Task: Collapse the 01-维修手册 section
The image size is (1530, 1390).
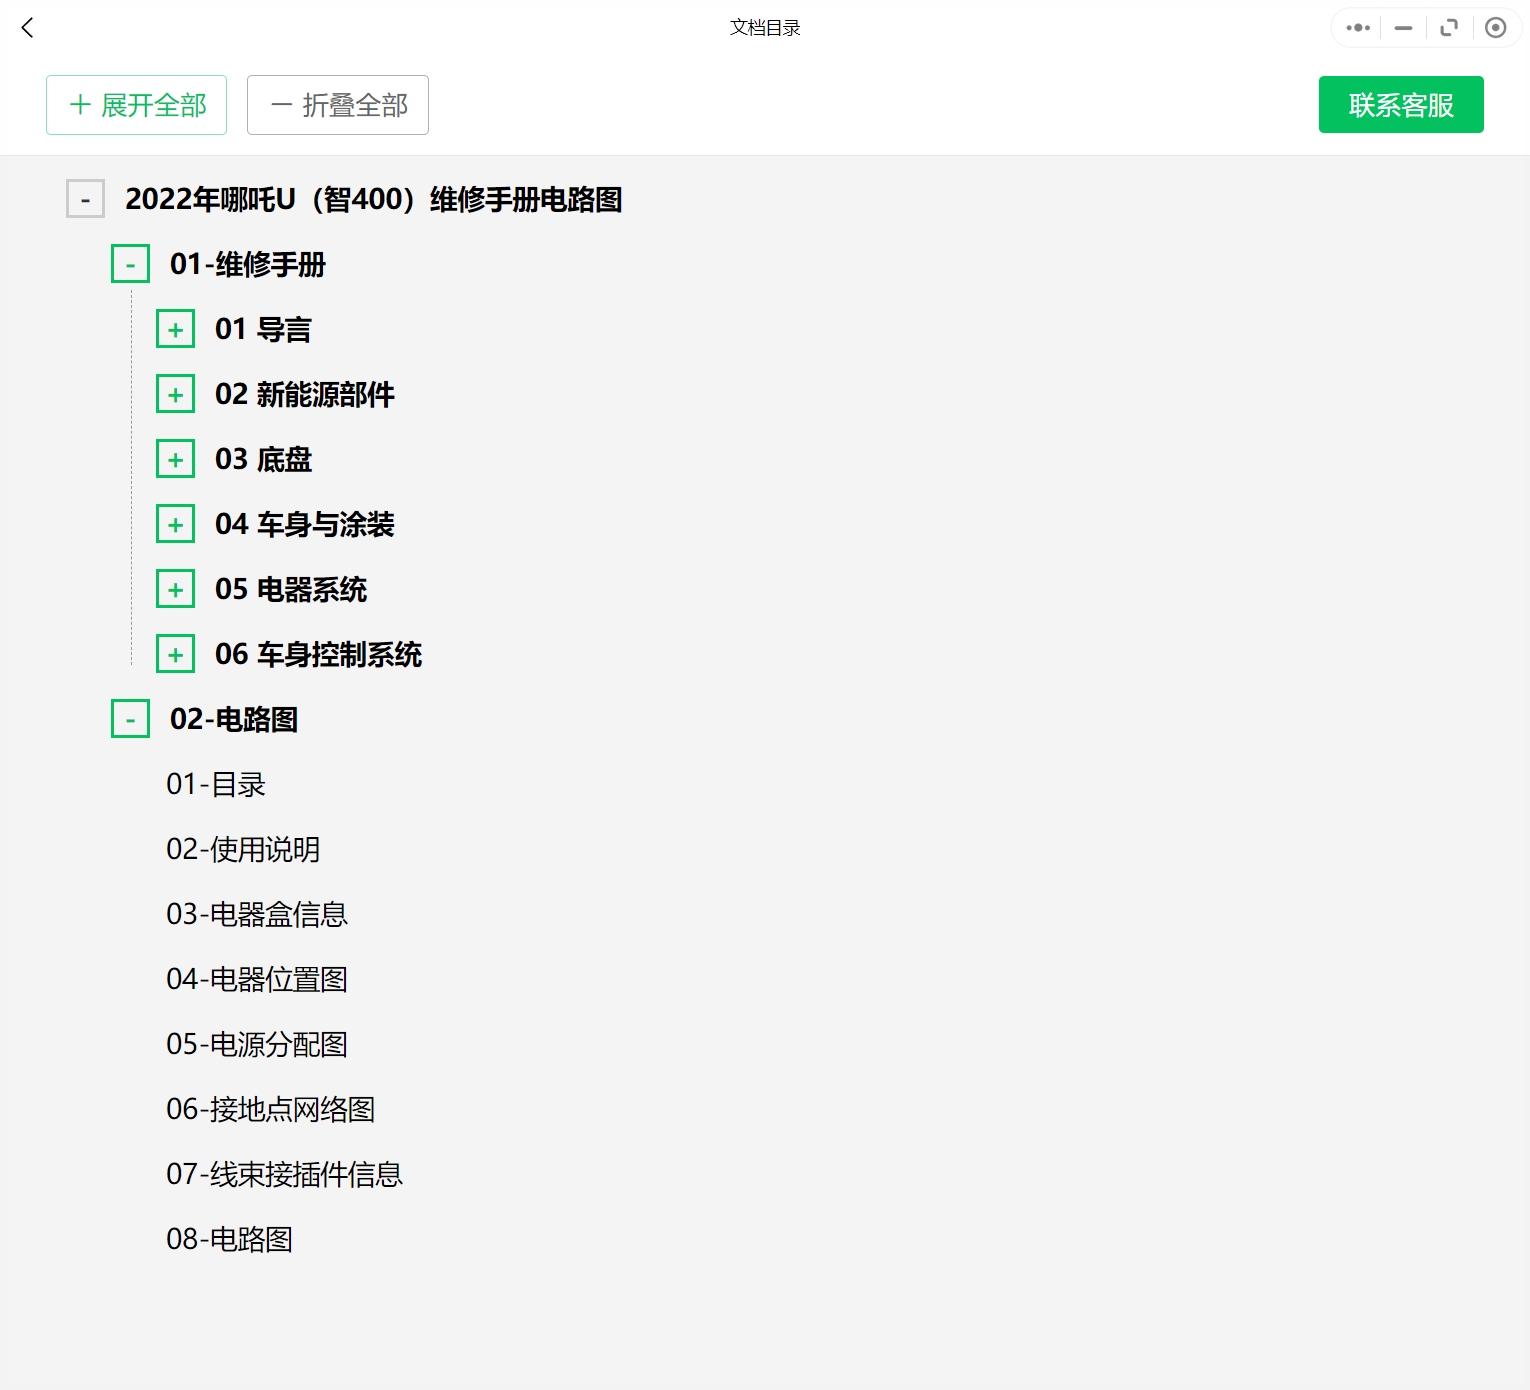Action: pos(130,264)
